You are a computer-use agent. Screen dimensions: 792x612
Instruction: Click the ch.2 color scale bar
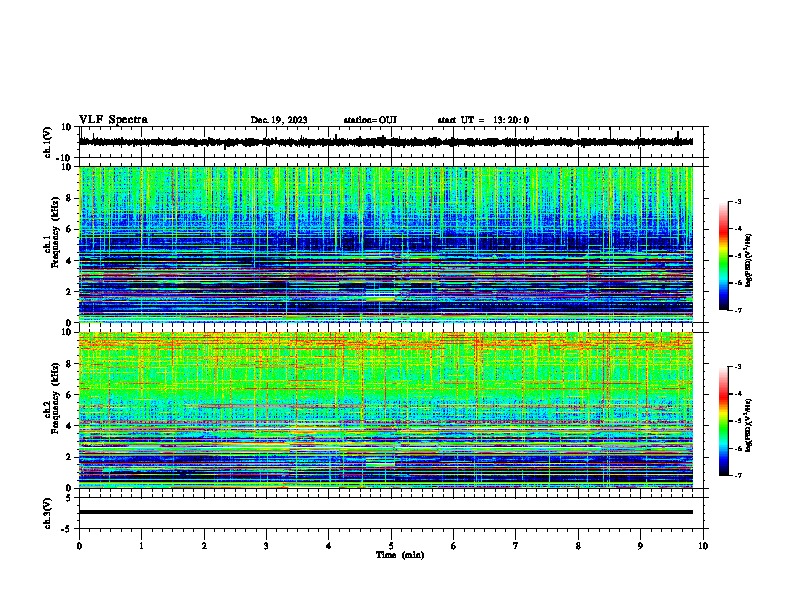724,421
